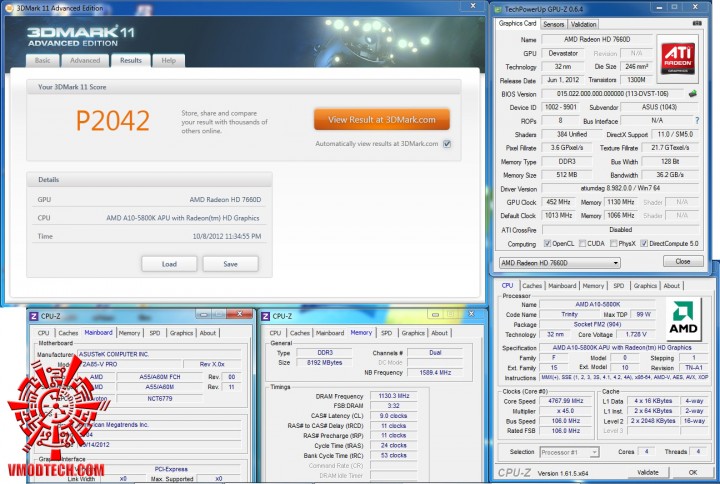Click the memory Size value 8192 MBytes
This screenshot has width=720, height=484.
(324, 362)
